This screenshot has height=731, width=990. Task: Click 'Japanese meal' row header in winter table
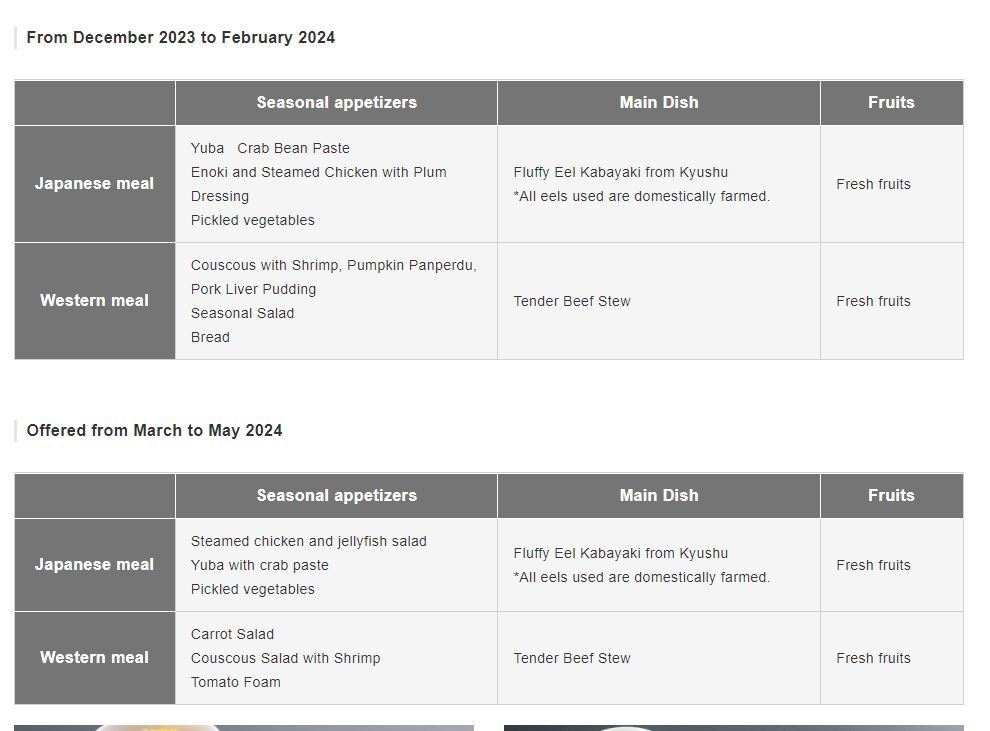coord(95,184)
